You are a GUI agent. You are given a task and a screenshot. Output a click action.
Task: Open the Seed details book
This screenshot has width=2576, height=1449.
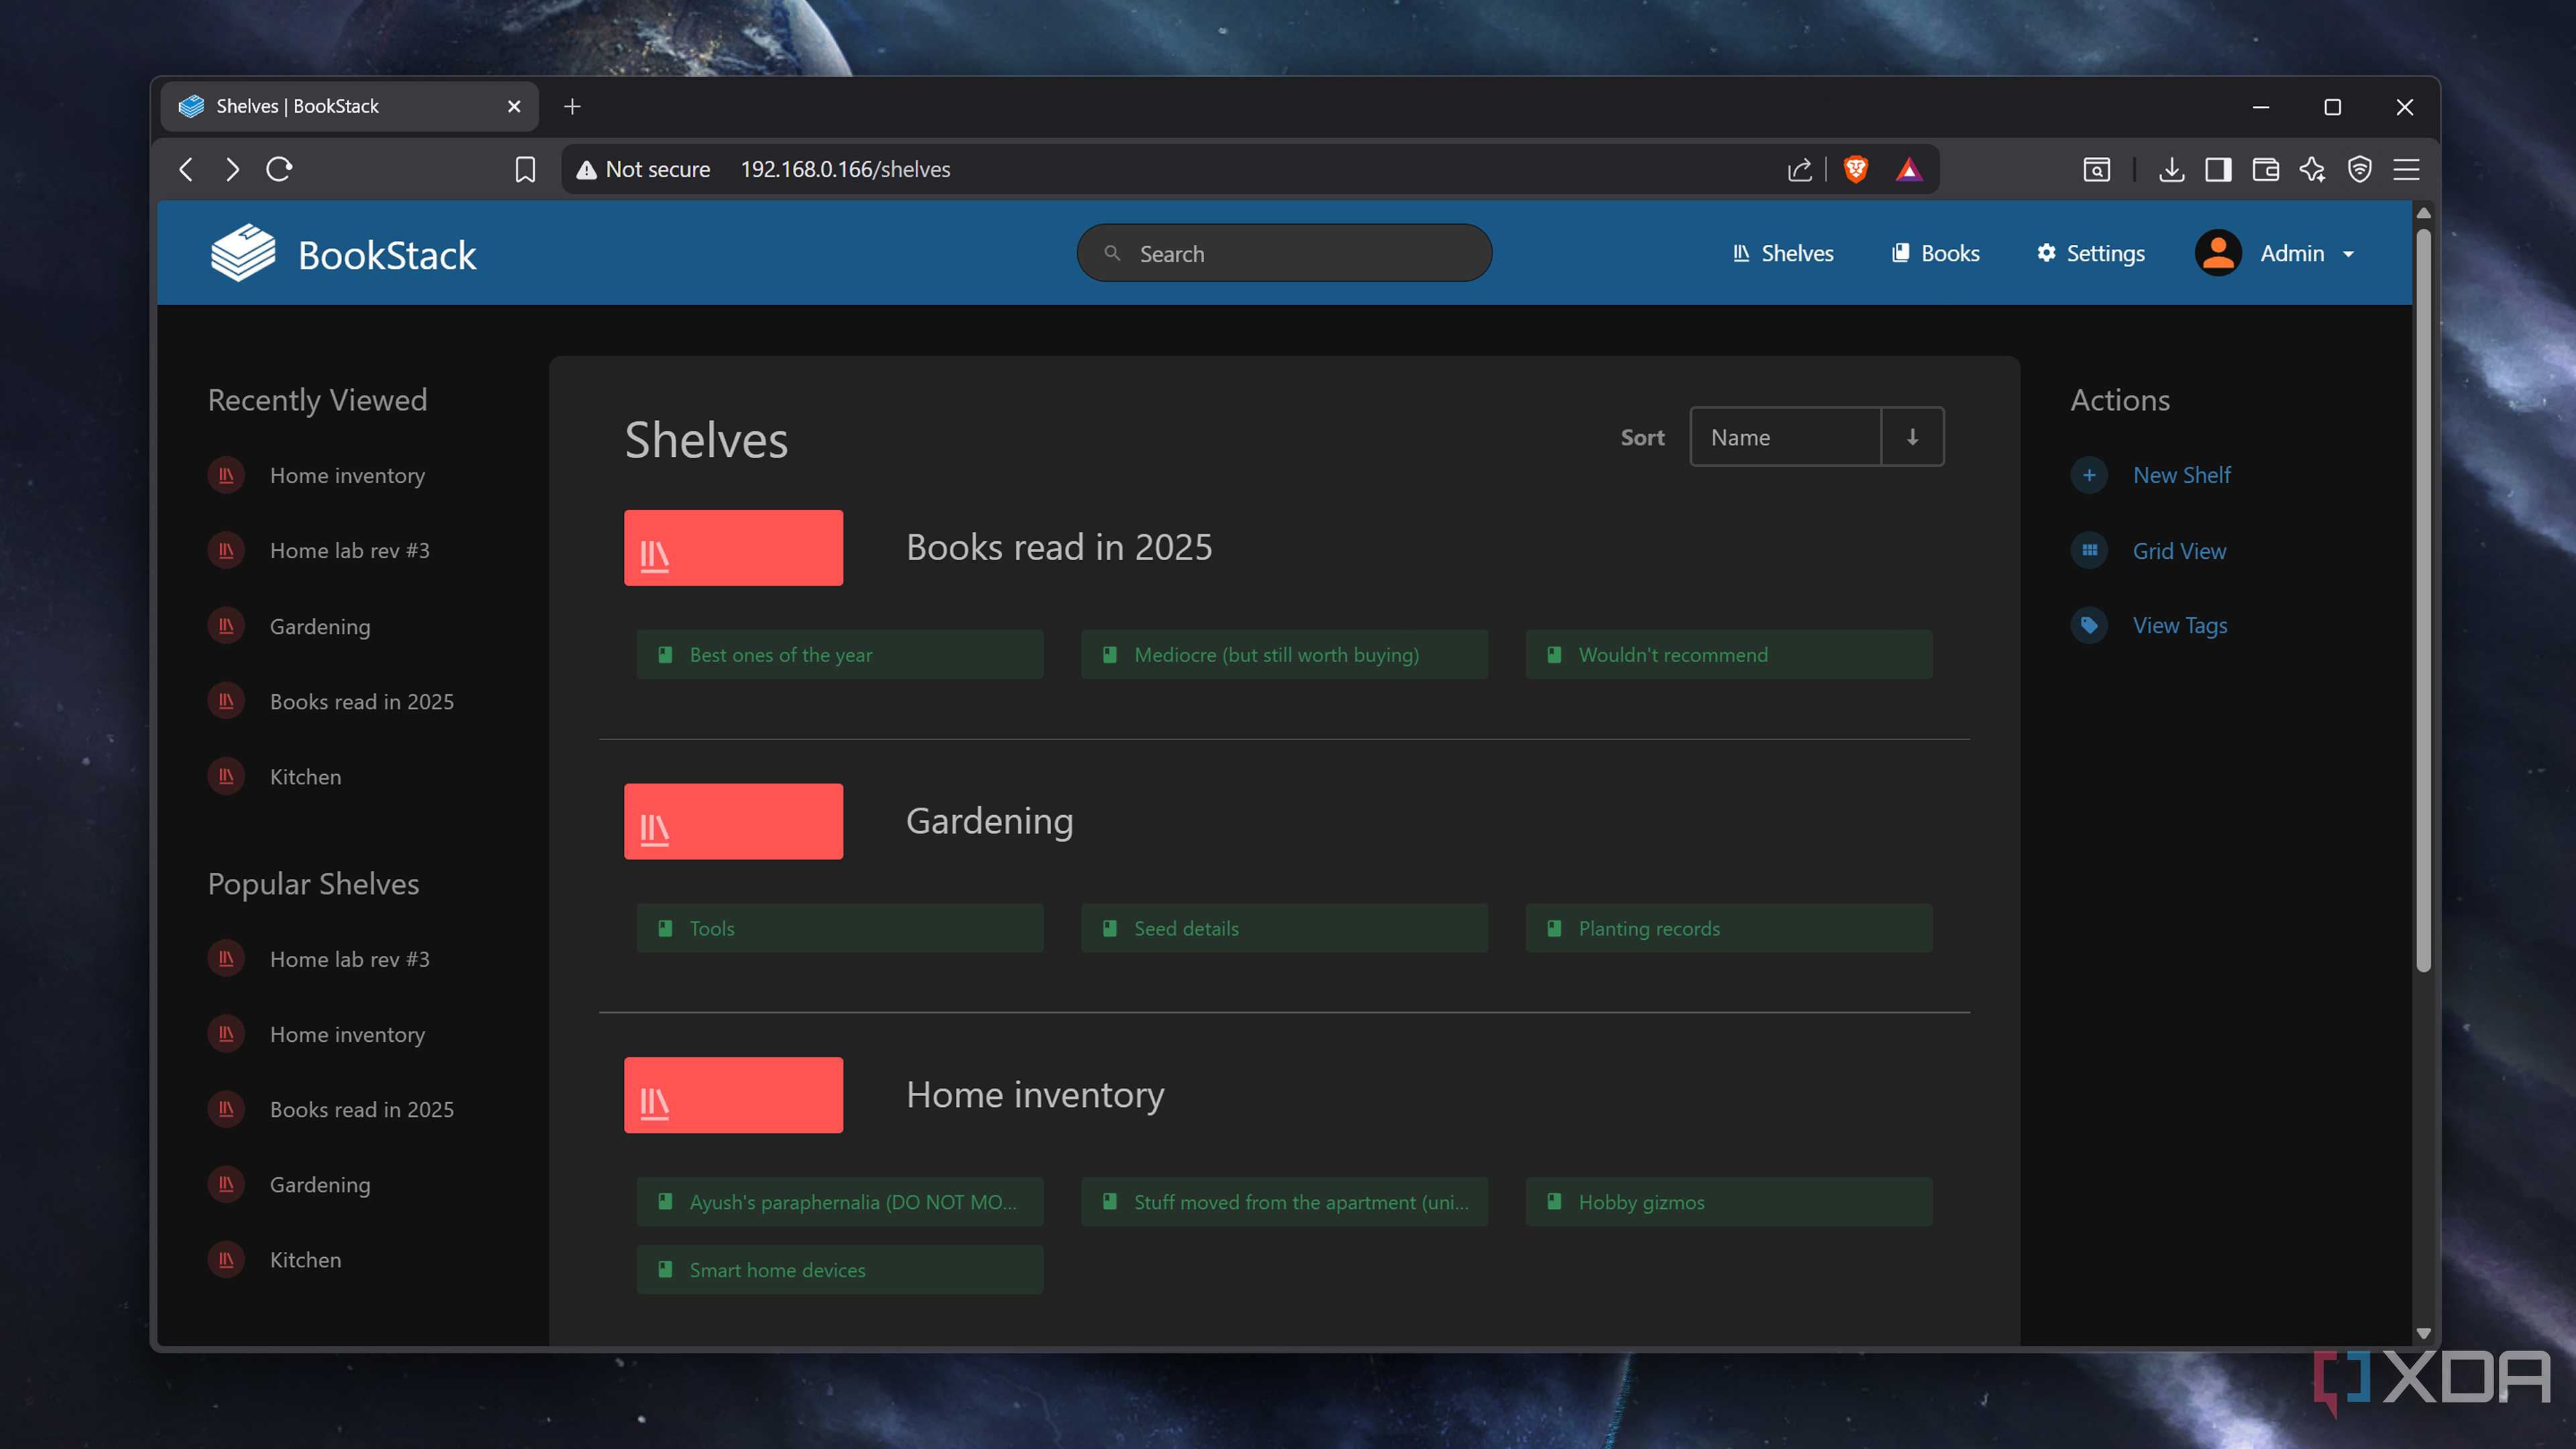pos(1284,928)
